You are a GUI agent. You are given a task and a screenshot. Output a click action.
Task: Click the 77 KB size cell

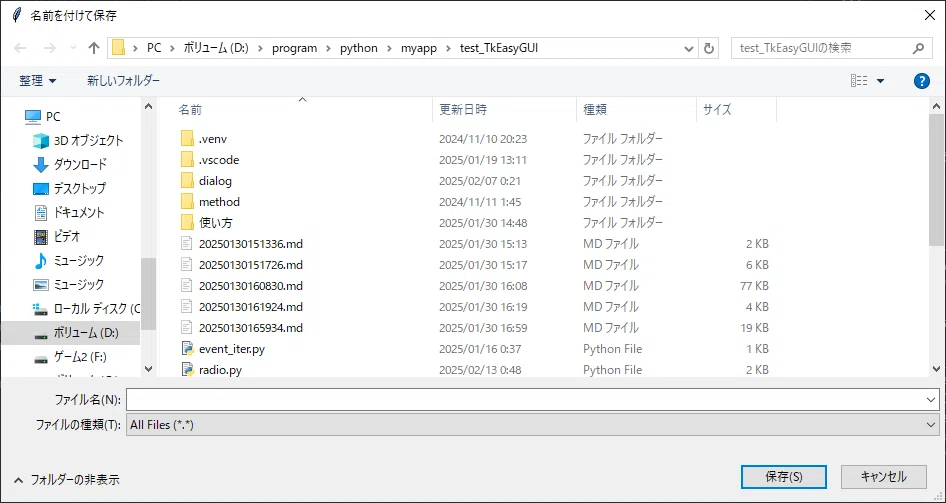tap(754, 286)
